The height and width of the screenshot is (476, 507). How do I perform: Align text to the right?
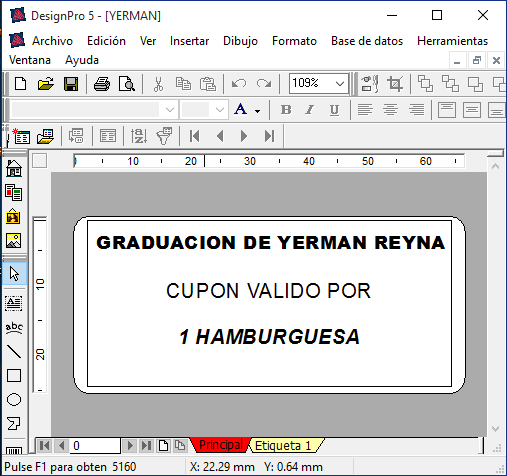(417, 109)
